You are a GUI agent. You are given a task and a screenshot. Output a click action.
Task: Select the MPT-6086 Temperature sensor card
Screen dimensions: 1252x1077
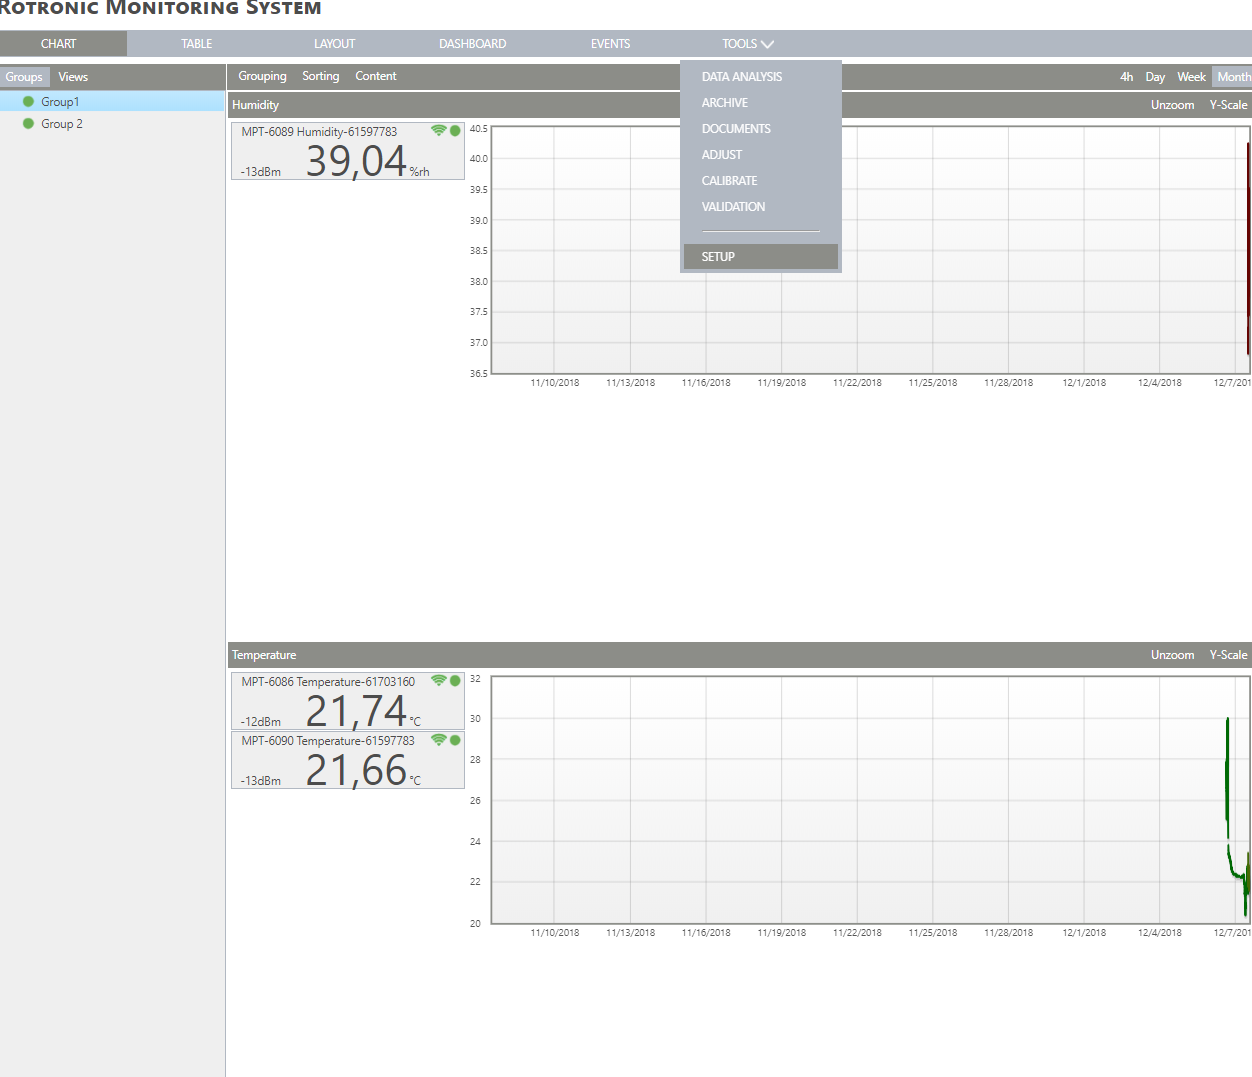(x=348, y=701)
